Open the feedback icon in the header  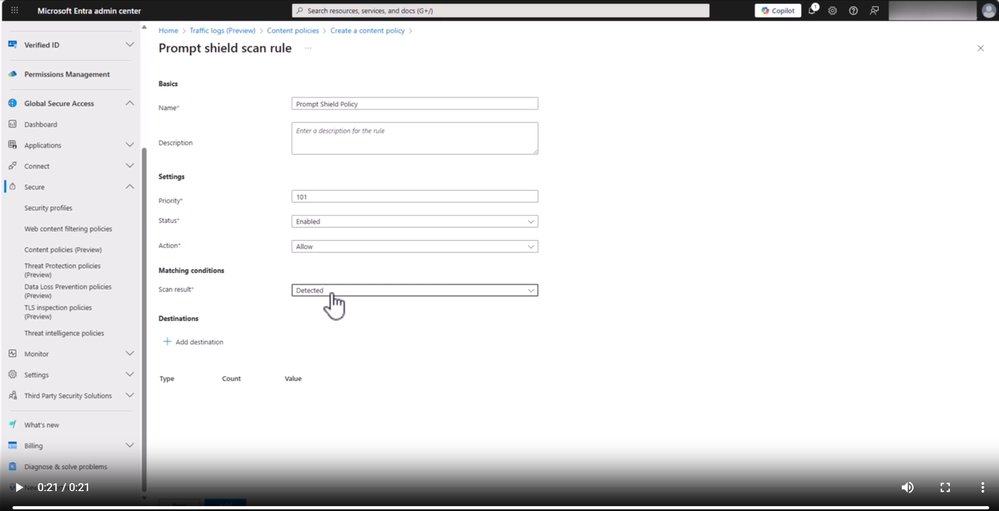tap(874, 11)
